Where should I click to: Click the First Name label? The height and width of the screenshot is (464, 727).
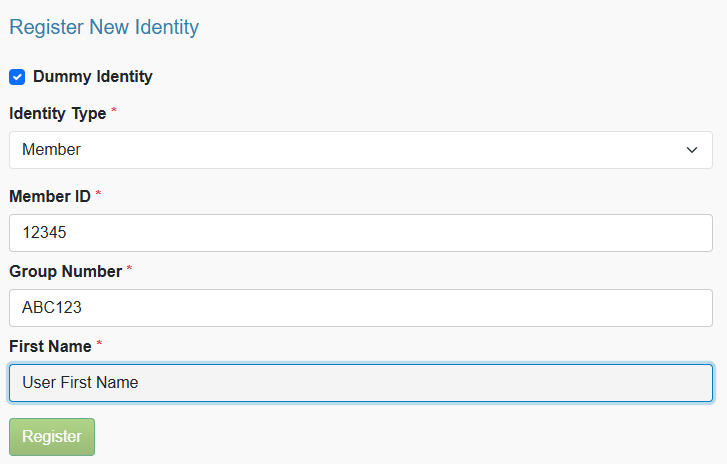click(x=50, y=346)
